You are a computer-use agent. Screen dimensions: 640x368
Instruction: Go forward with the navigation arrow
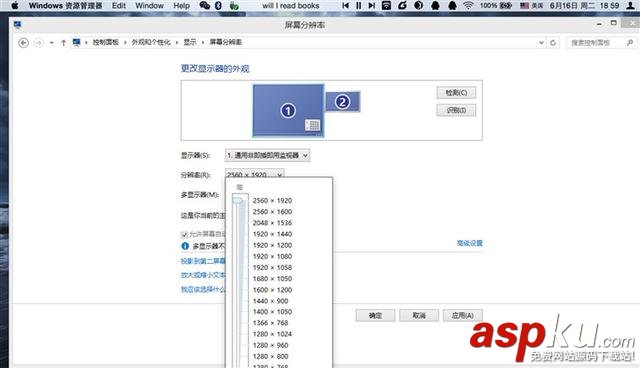[38, 42]
